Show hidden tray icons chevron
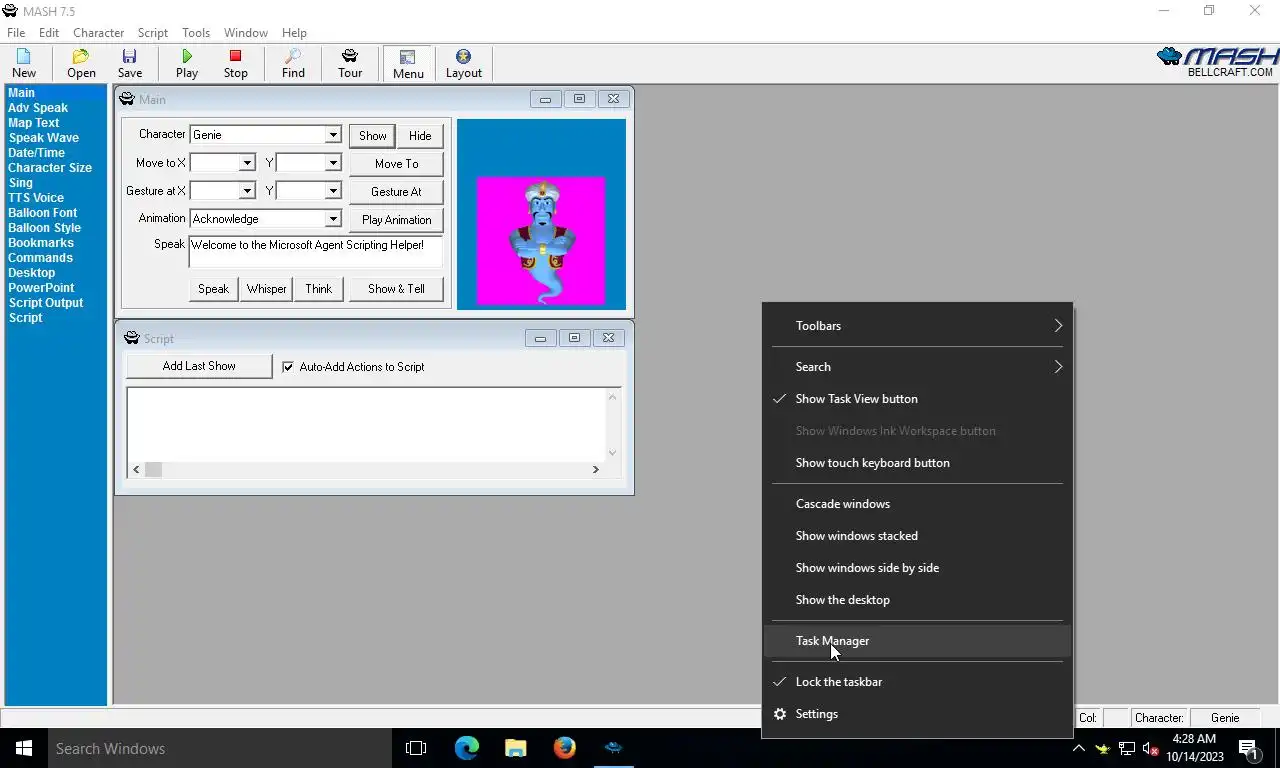Image resolution: width=1280 pixels, height=768 pixels. 1078,748
